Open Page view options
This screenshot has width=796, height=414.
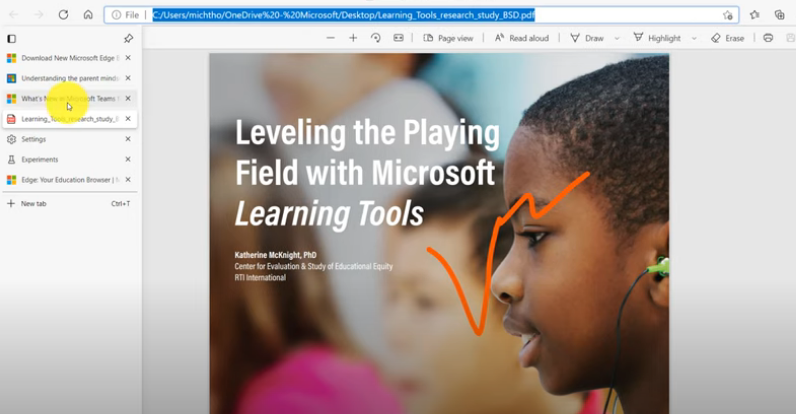coord(448,38)
